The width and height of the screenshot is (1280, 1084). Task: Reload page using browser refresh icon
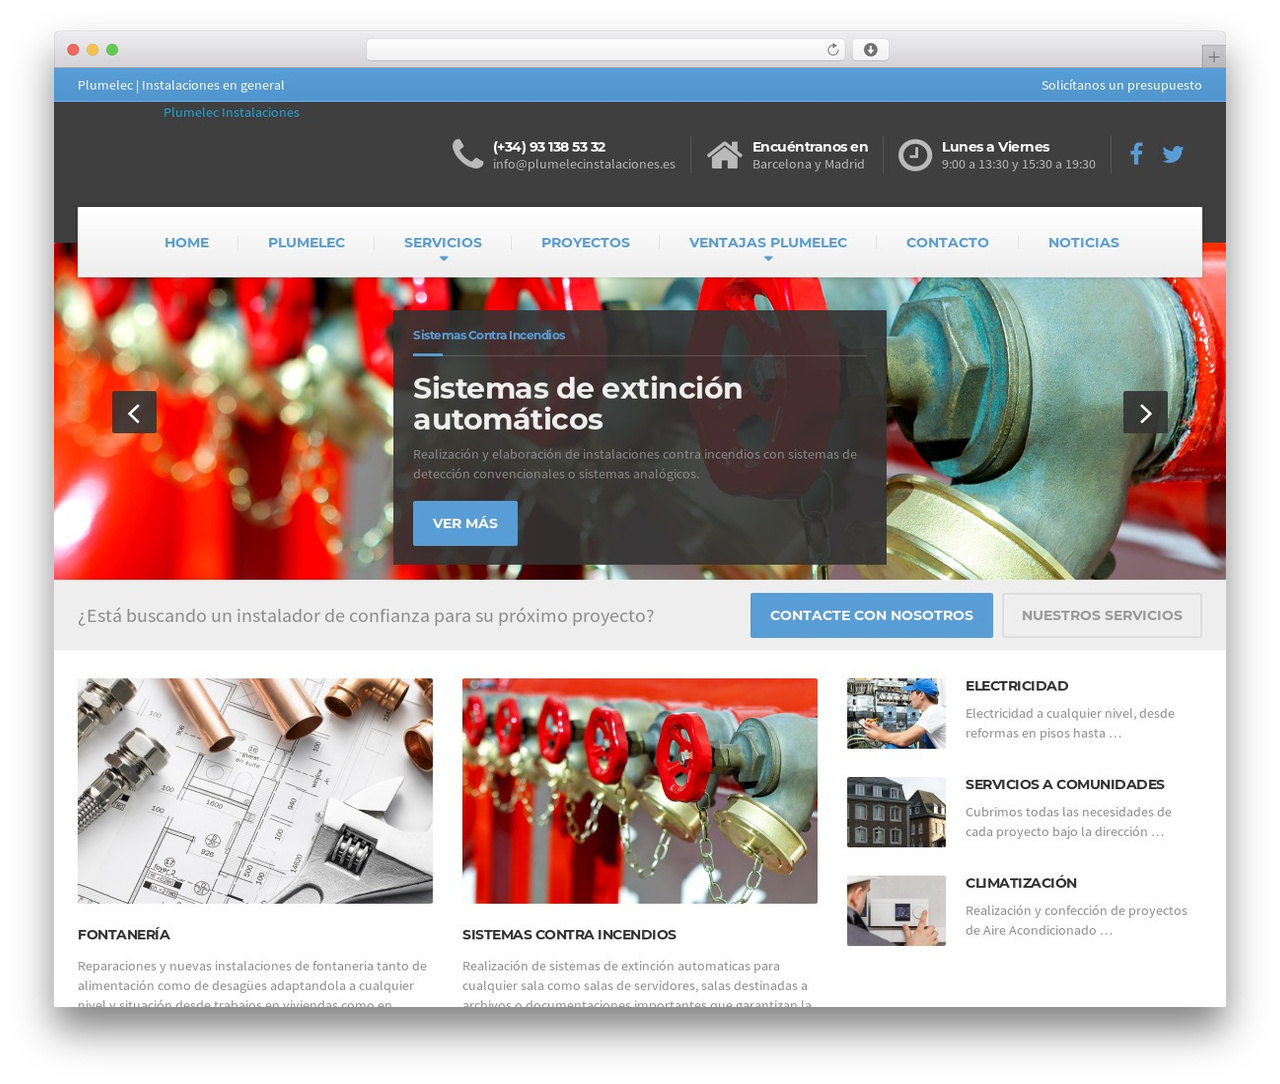[833, 50]
